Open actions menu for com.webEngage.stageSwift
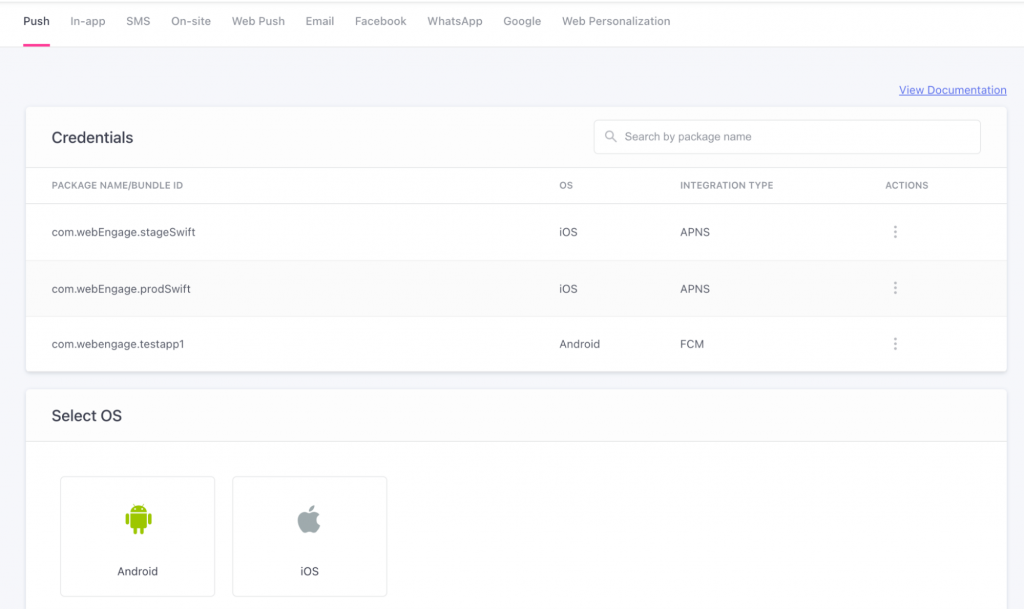The width and height of the screenshot is (1024, 609). click(894, 232)
